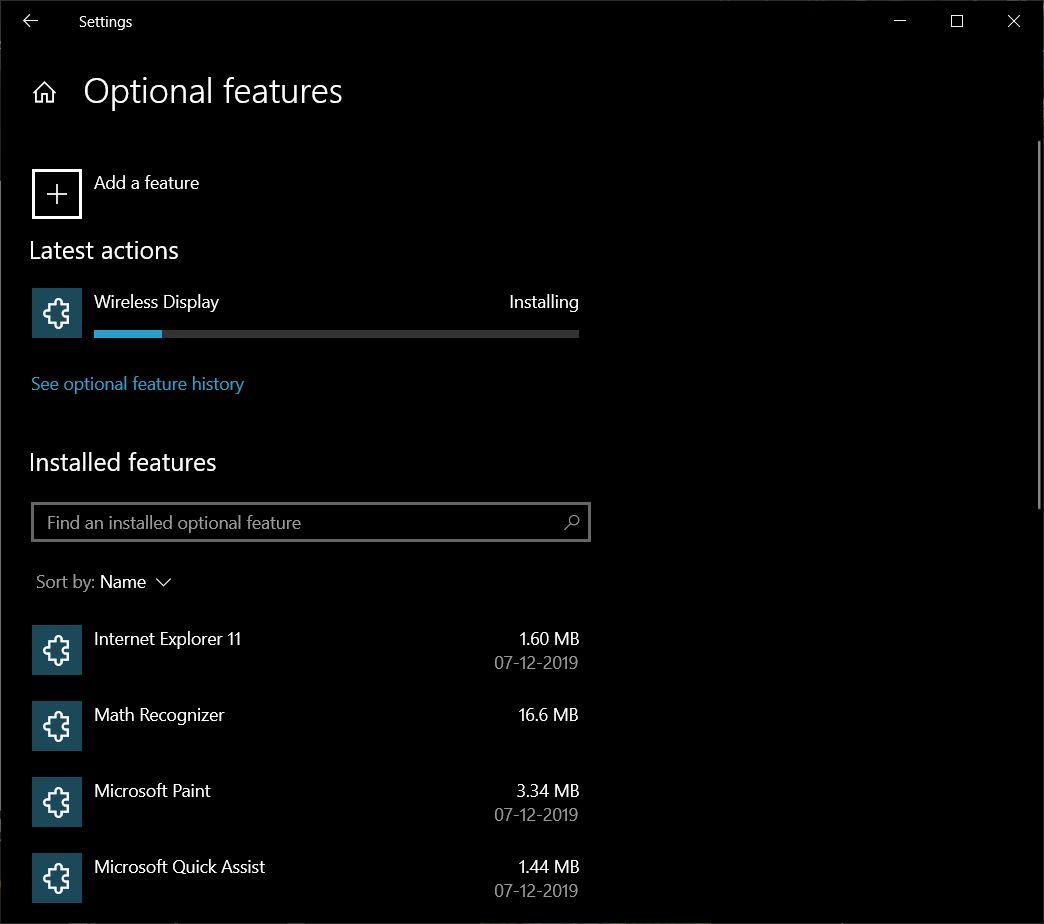Maximize the Settings window
1044x924 pixels.
[957, 21]
